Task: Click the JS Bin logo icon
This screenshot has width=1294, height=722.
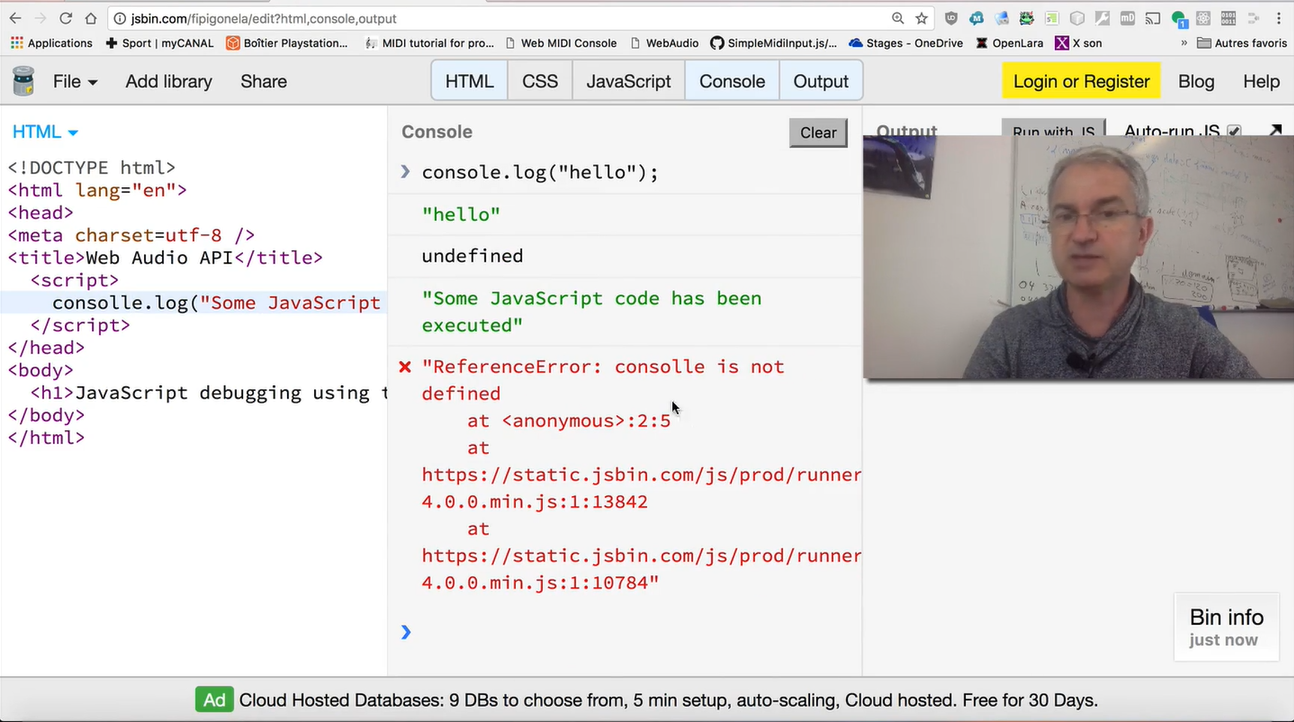Action: point(23,81)
